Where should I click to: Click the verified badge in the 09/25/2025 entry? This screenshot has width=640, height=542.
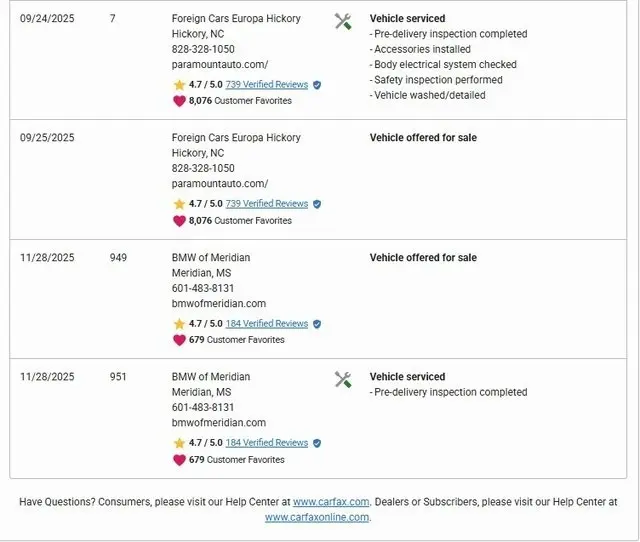[x=317, y=204]
